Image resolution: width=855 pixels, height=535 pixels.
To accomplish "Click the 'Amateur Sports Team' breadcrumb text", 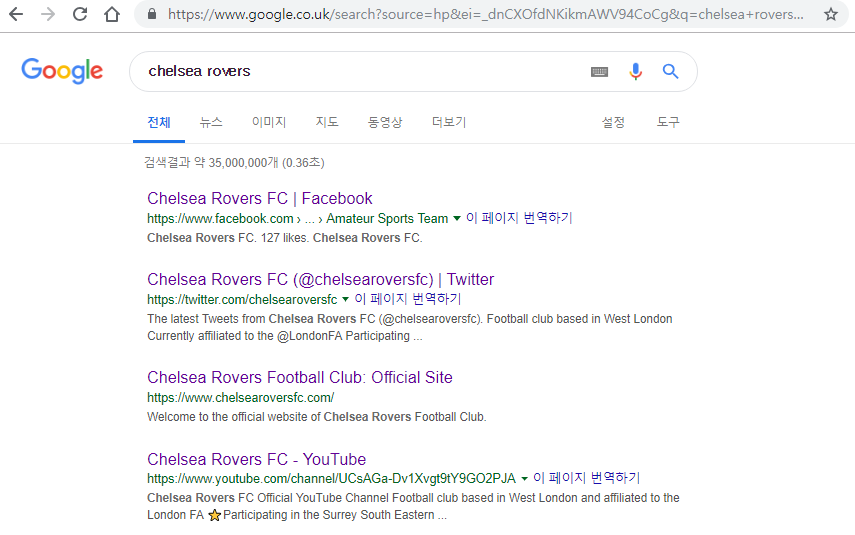I will [x=387, y=219].
